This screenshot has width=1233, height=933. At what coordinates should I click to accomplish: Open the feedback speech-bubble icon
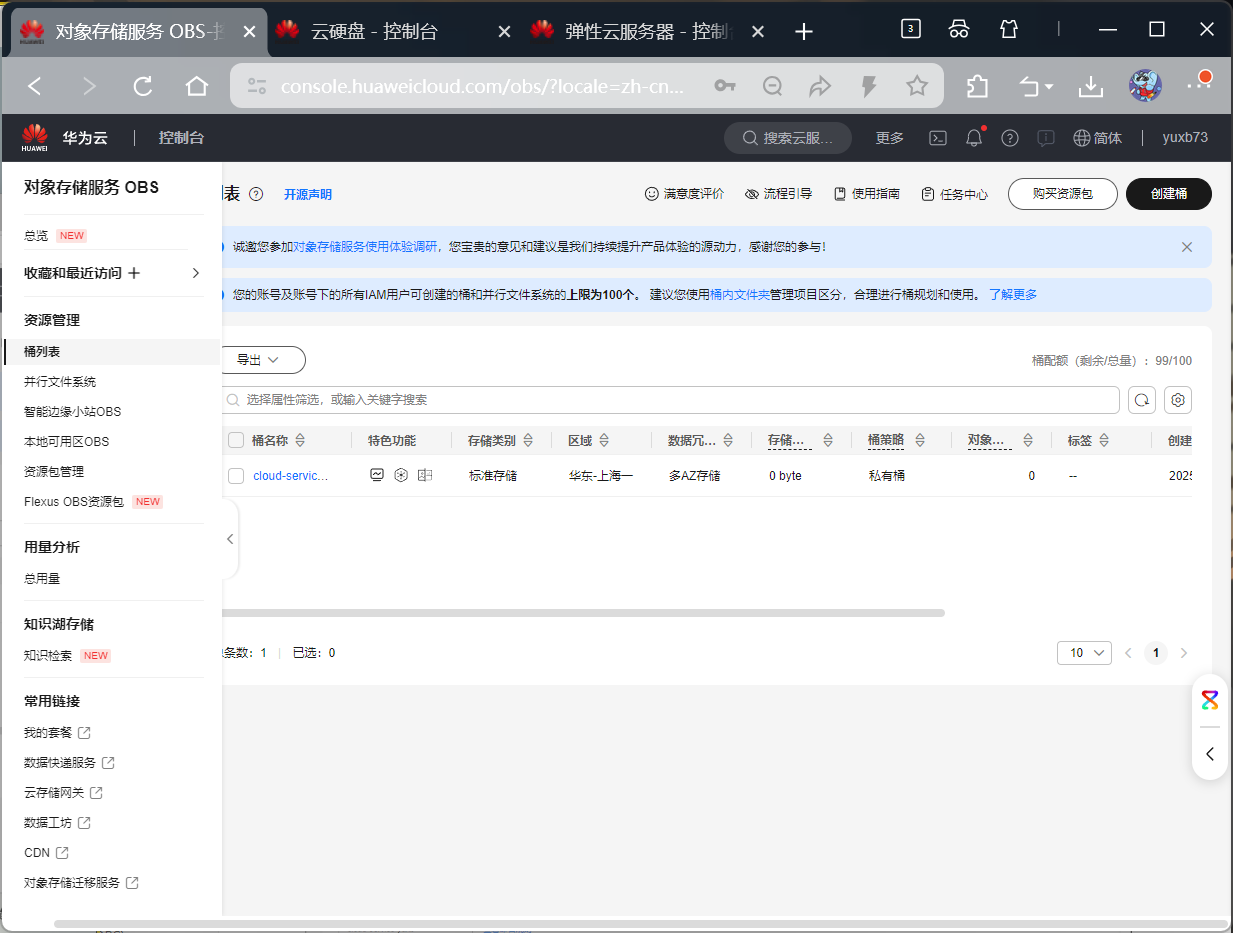1046,138
